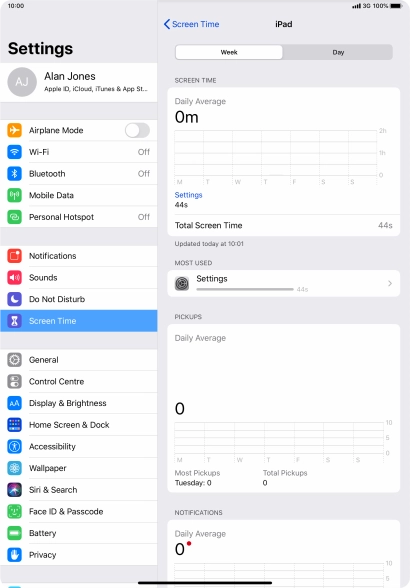Toggle the Airplane Mode switch
Viewport: 410px width, 588px height.
click(137, 130)
